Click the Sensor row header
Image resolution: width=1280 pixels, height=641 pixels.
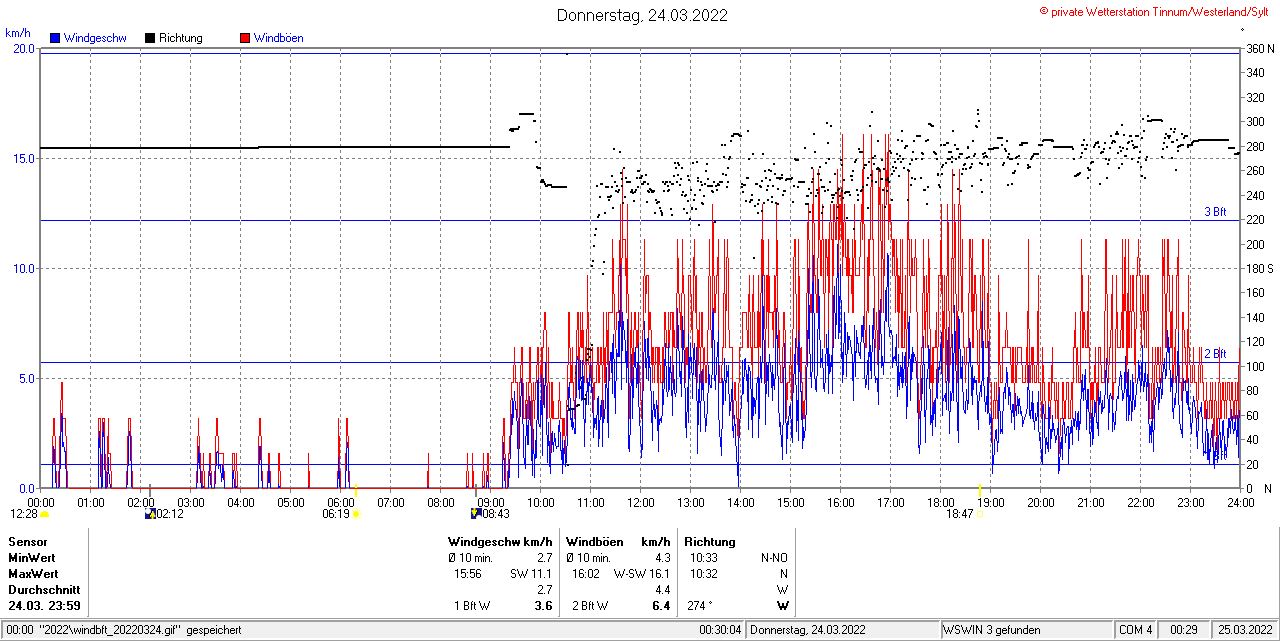pyautogui.click(x=27, y=541)
